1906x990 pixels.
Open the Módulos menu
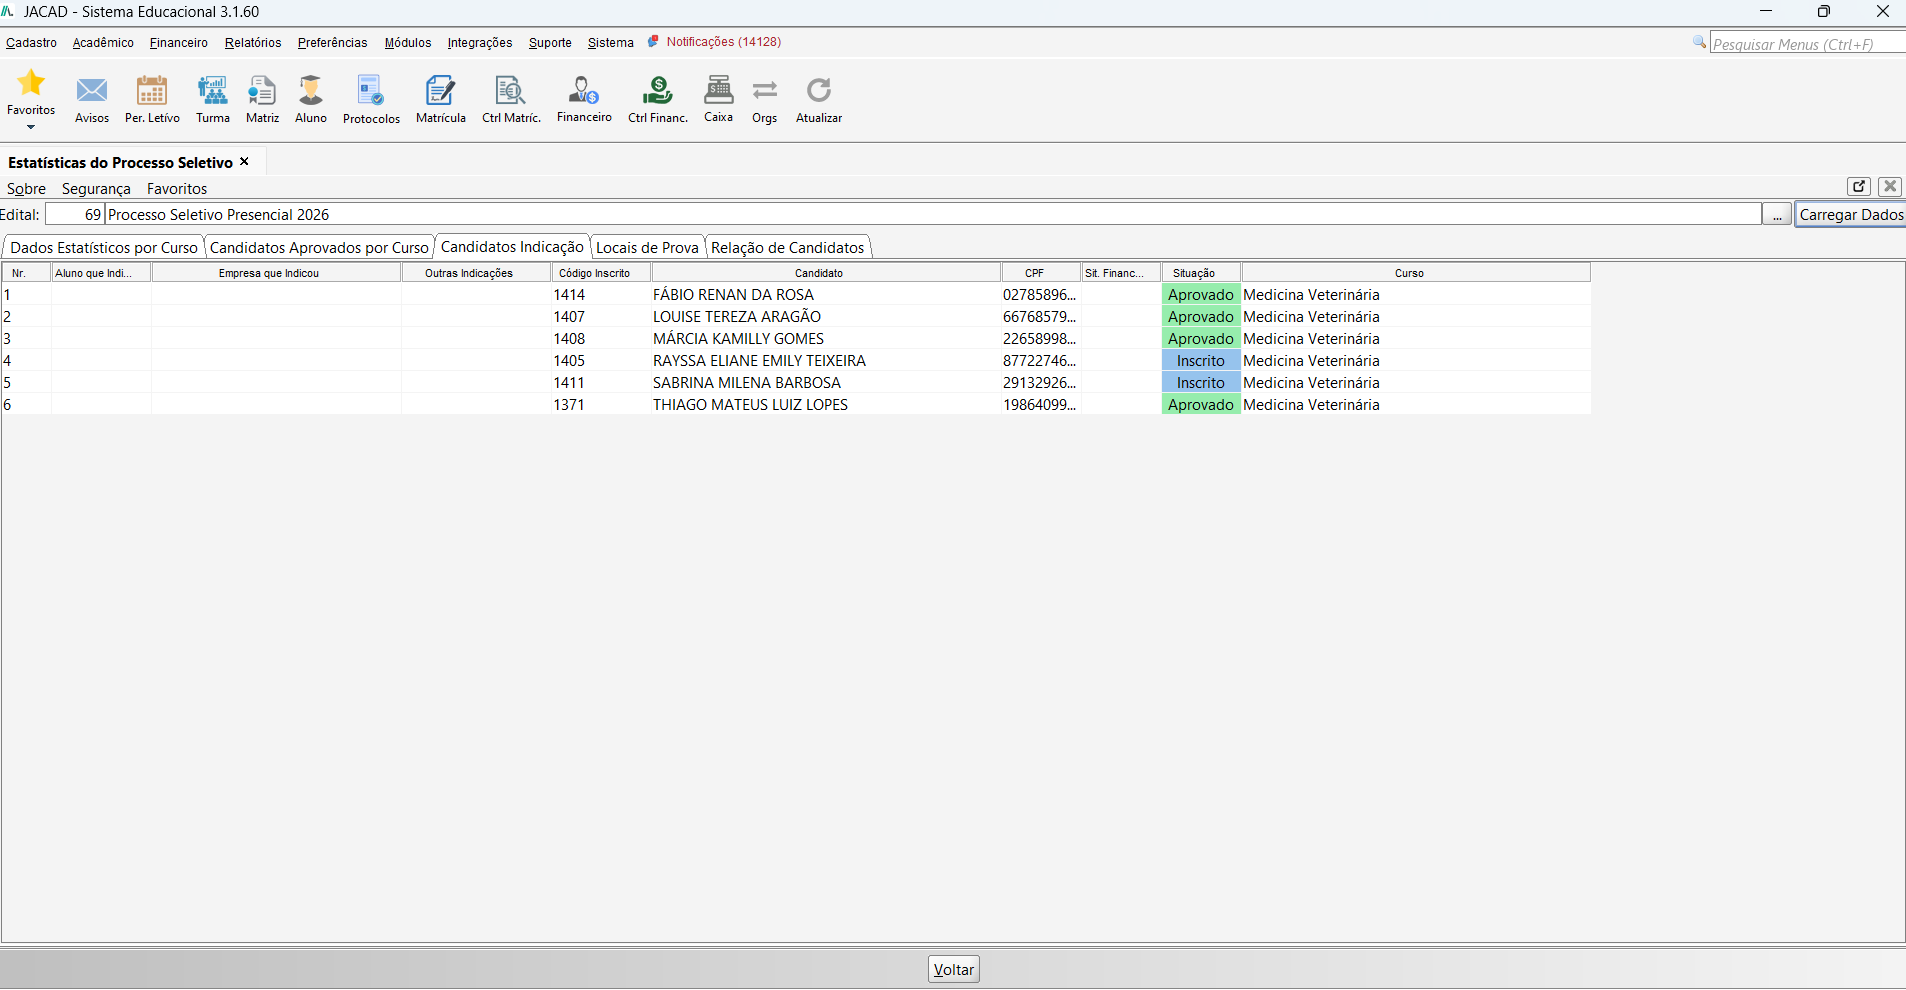click(x=408, y=43)
